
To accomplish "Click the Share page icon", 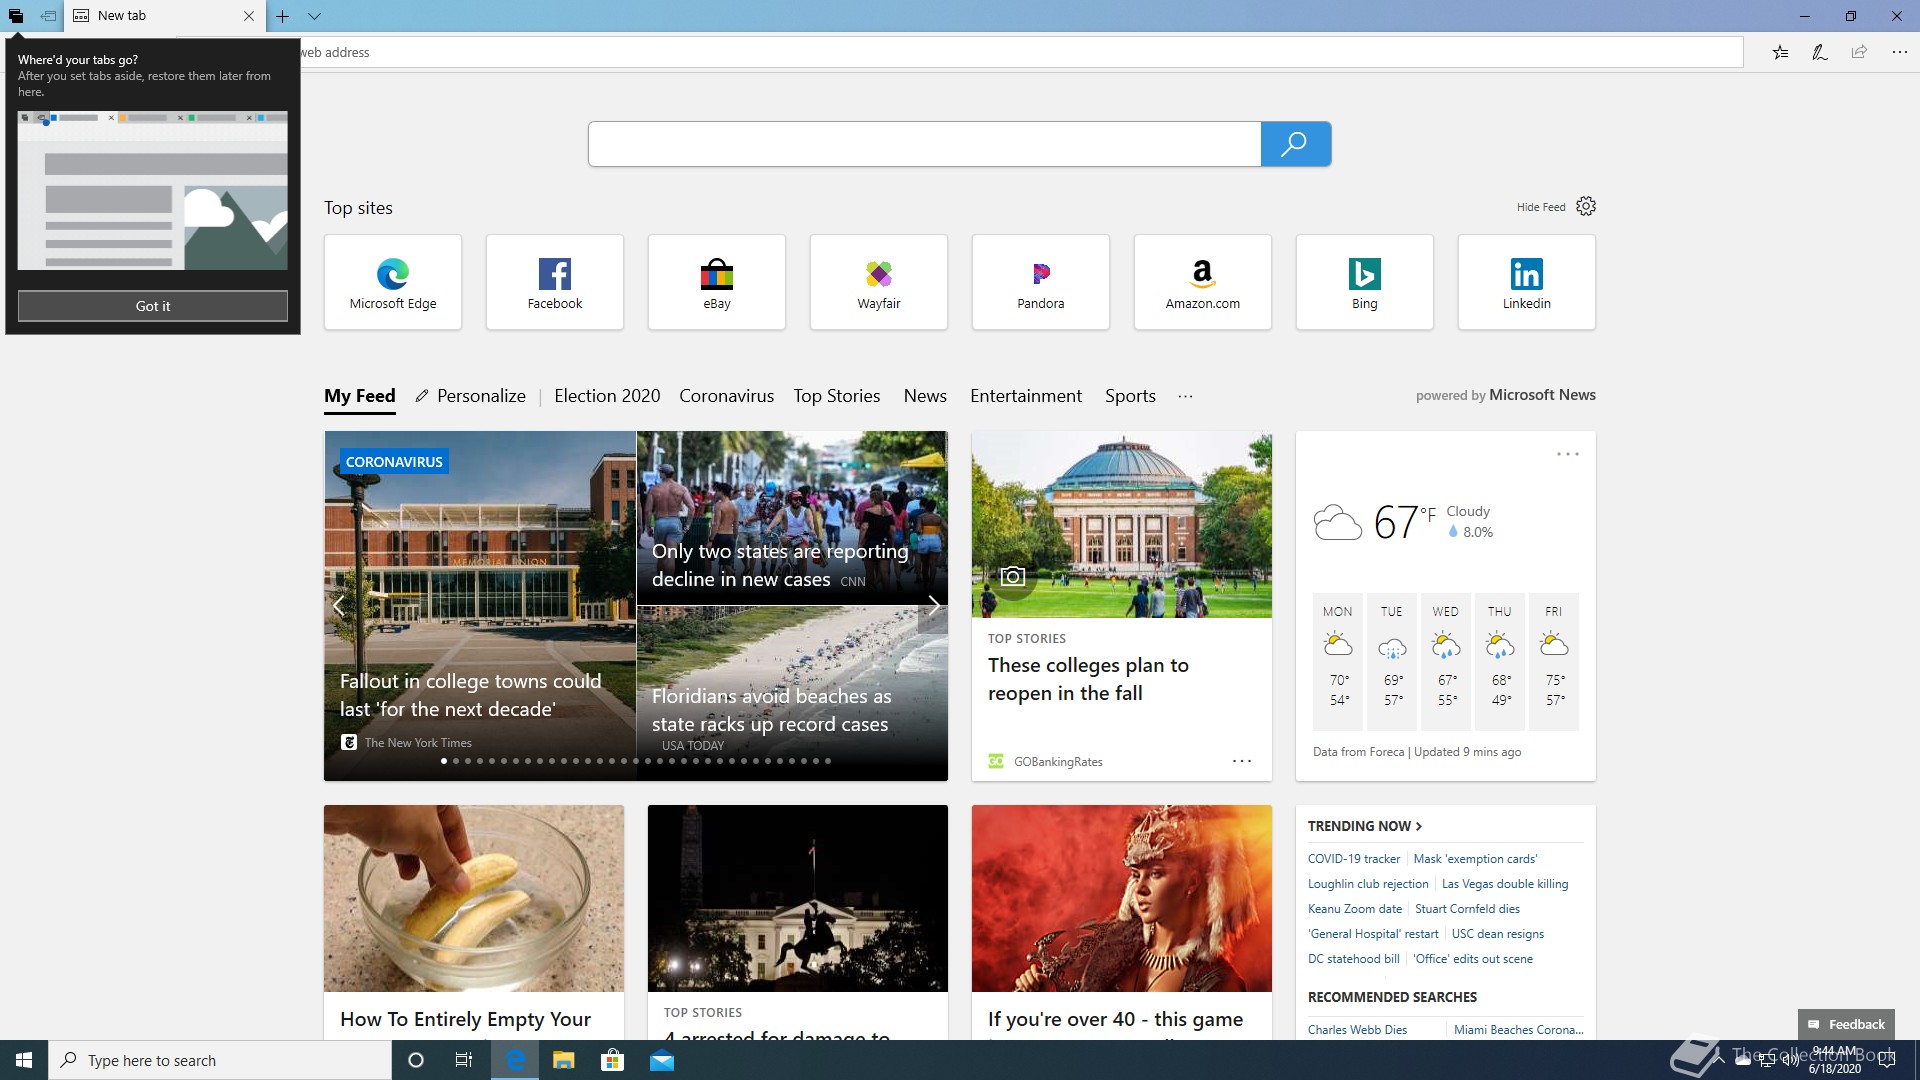I will point(1859,52).
